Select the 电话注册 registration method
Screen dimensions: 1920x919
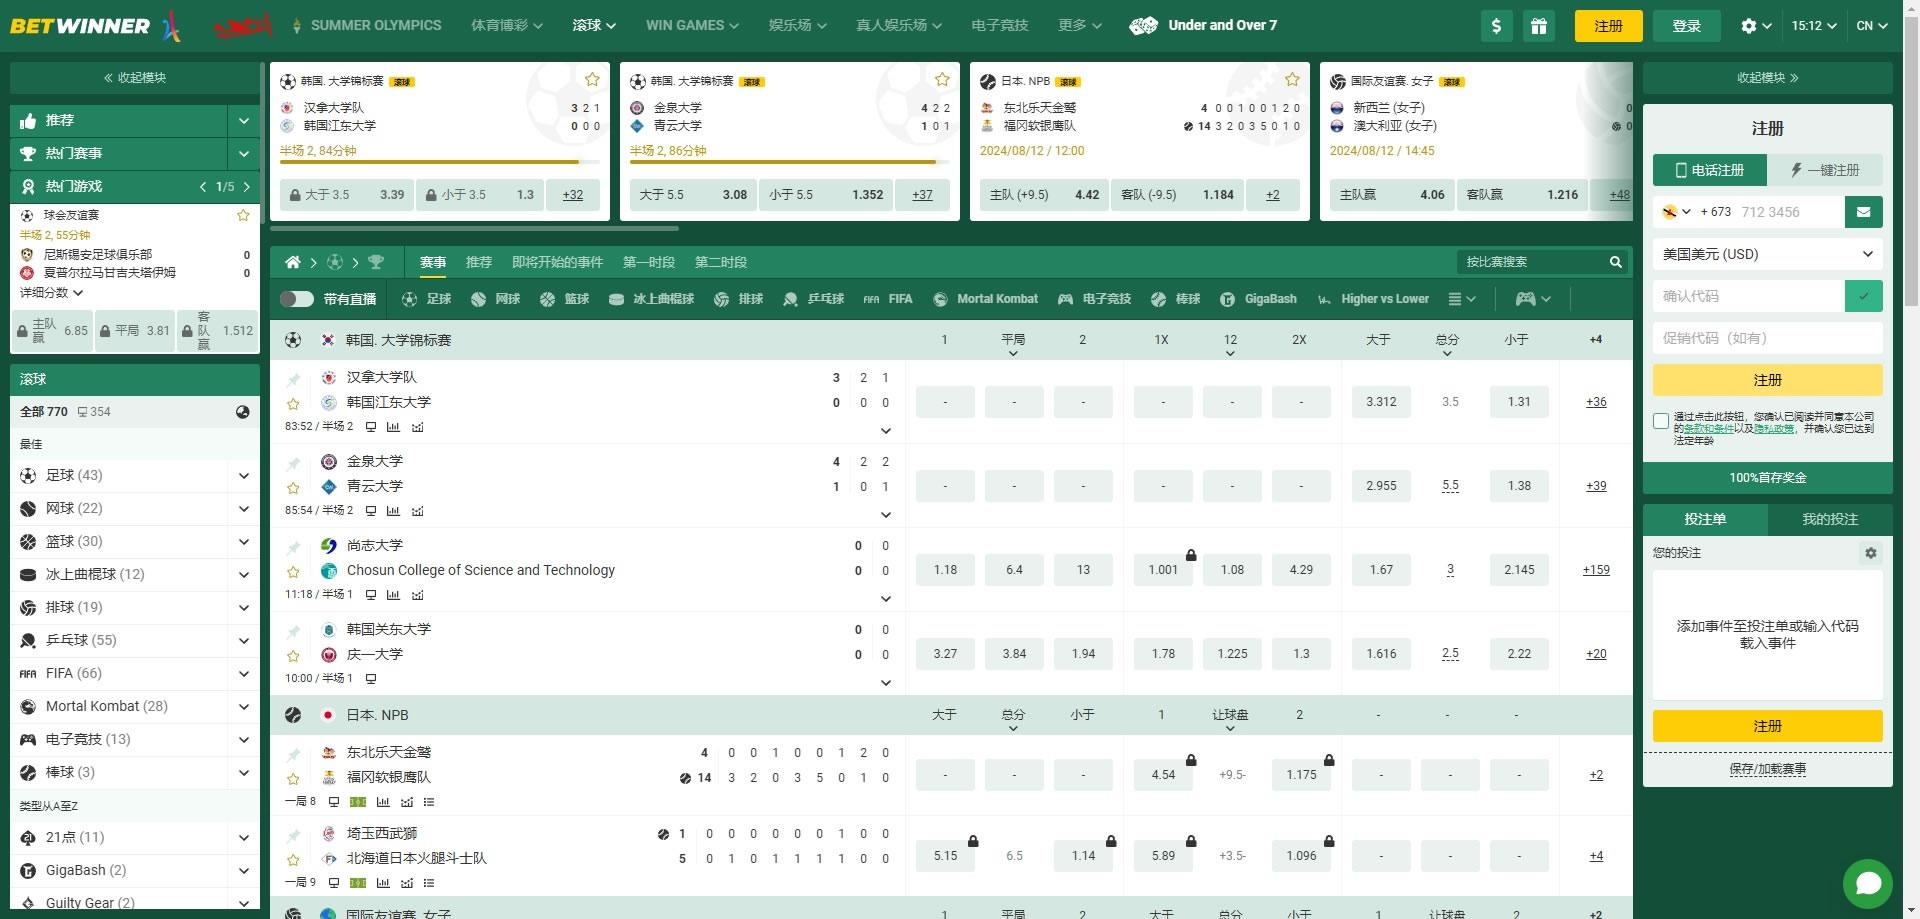point(1710,170)
